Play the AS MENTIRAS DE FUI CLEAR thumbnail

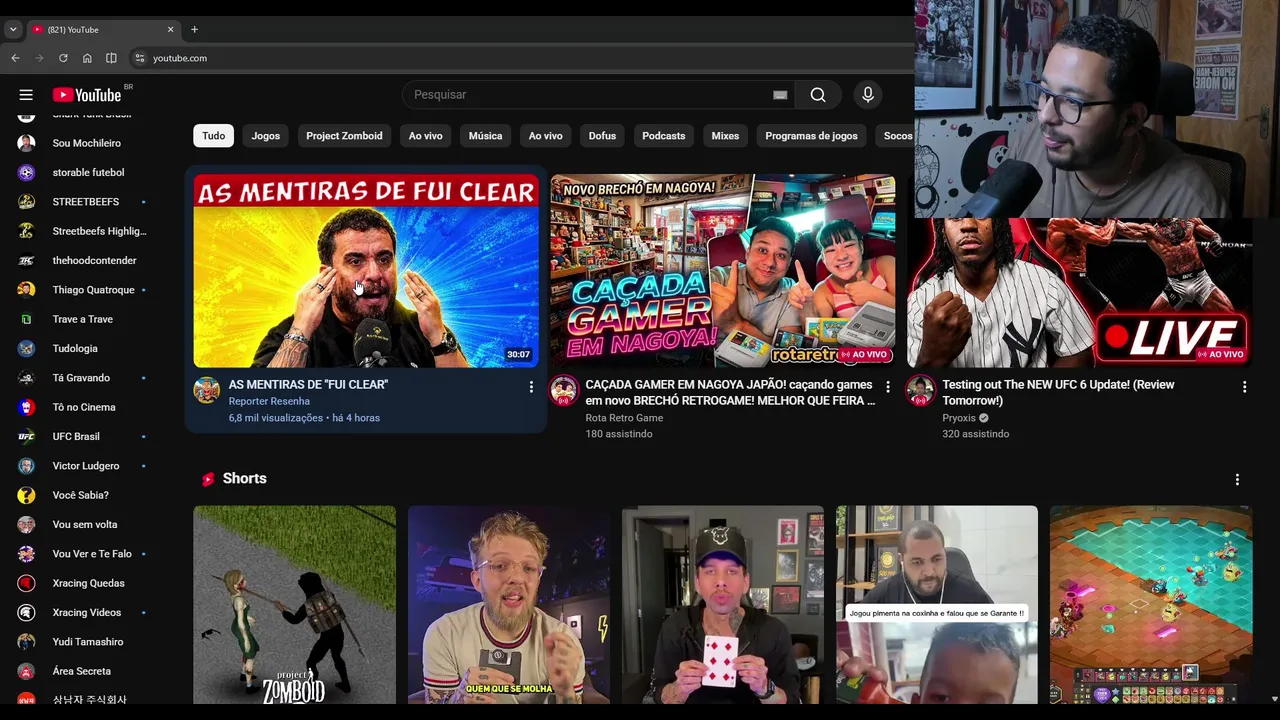(366, 271)
